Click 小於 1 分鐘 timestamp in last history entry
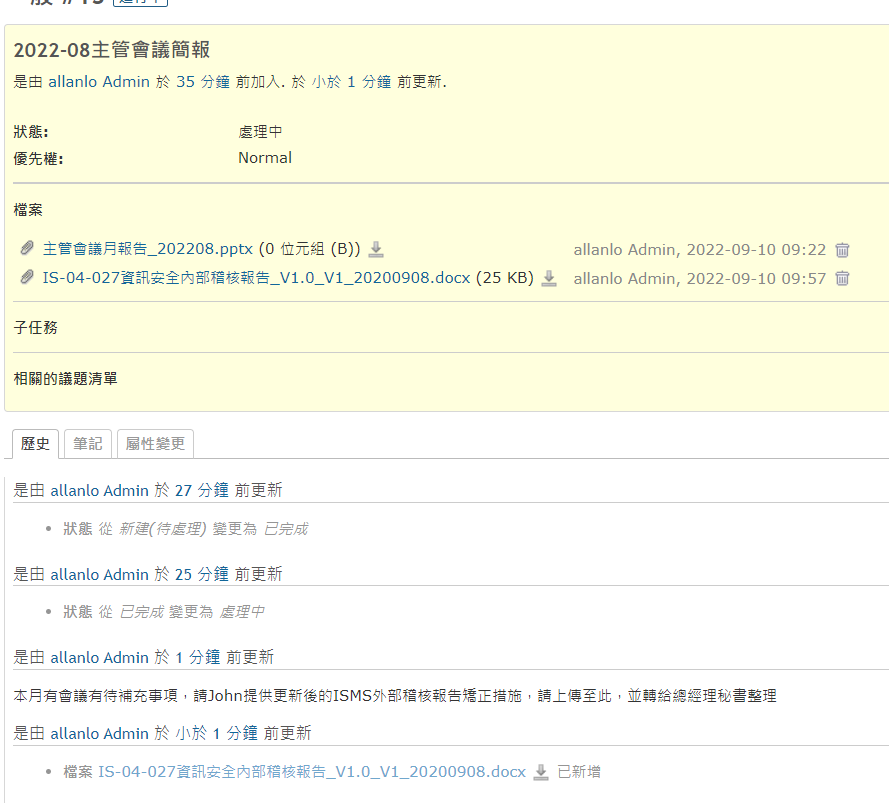This screenshot has width=889, height=803. coord(217,733)
